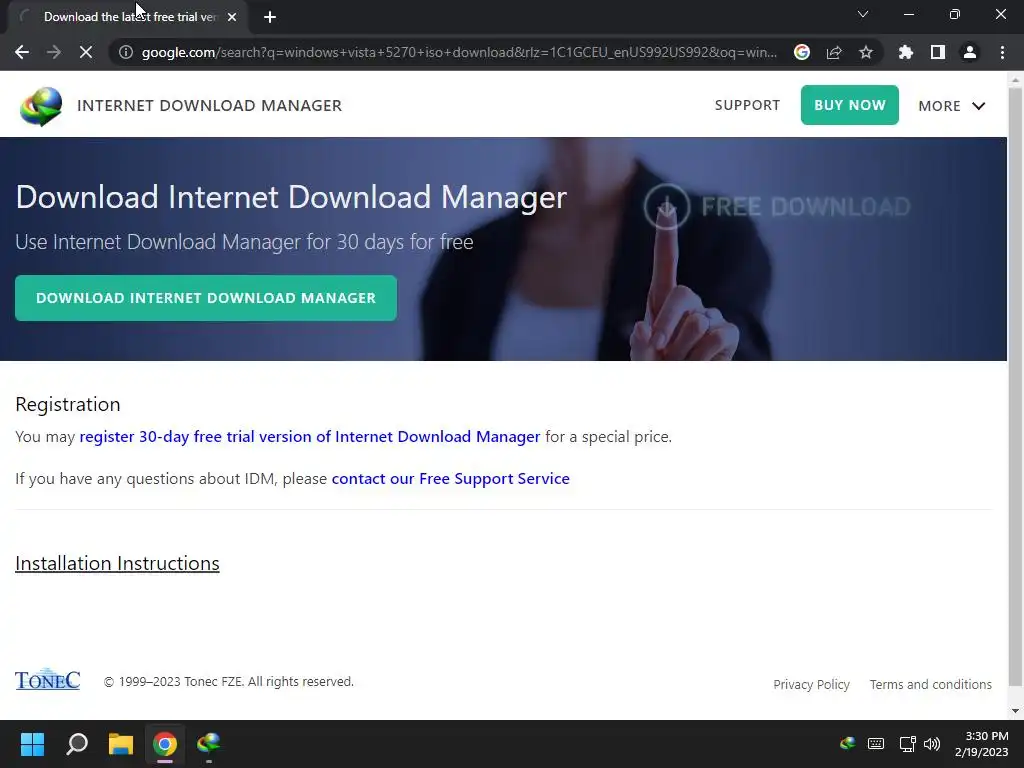The height and width of the screenshot is (768, 1024).
Task: Open the Windows Start menu
Action: click(x=32, y=744)
